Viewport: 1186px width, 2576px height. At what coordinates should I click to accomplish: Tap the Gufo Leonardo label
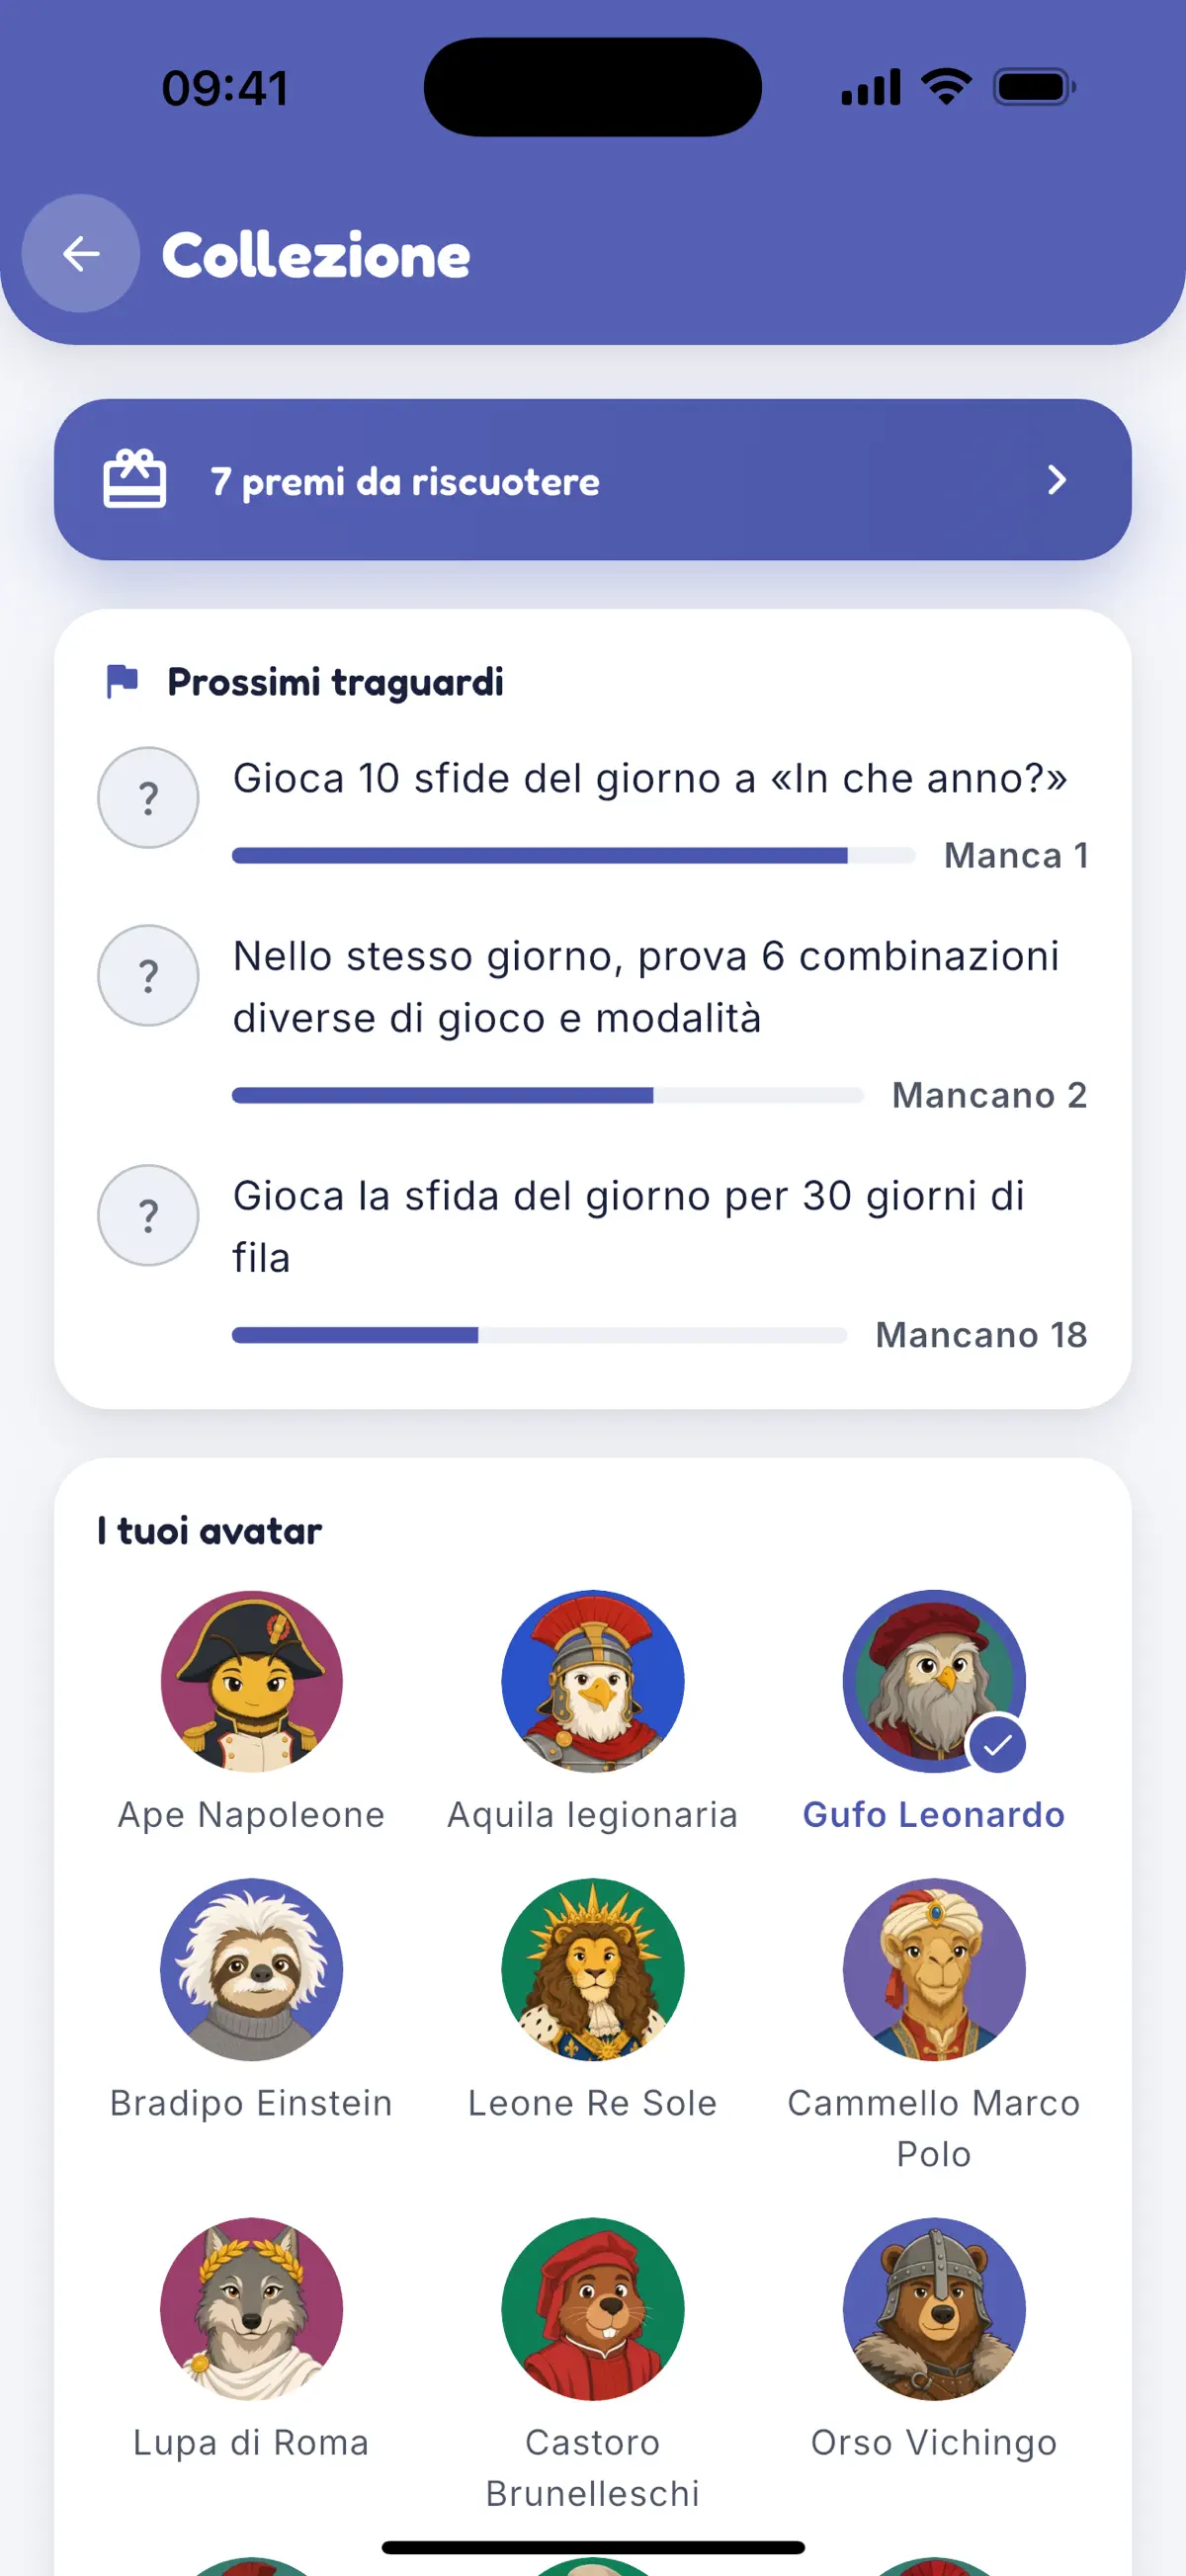point(934,1815)
